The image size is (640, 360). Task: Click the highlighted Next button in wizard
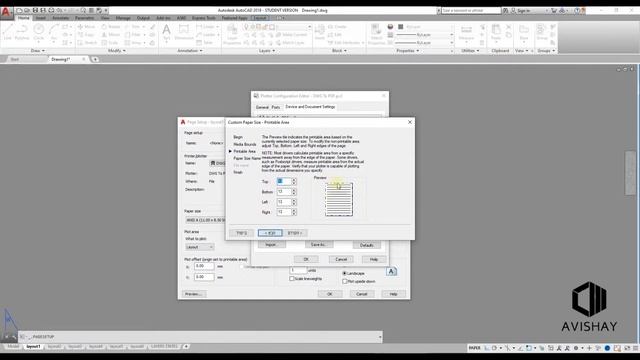(x=270, y=233)
